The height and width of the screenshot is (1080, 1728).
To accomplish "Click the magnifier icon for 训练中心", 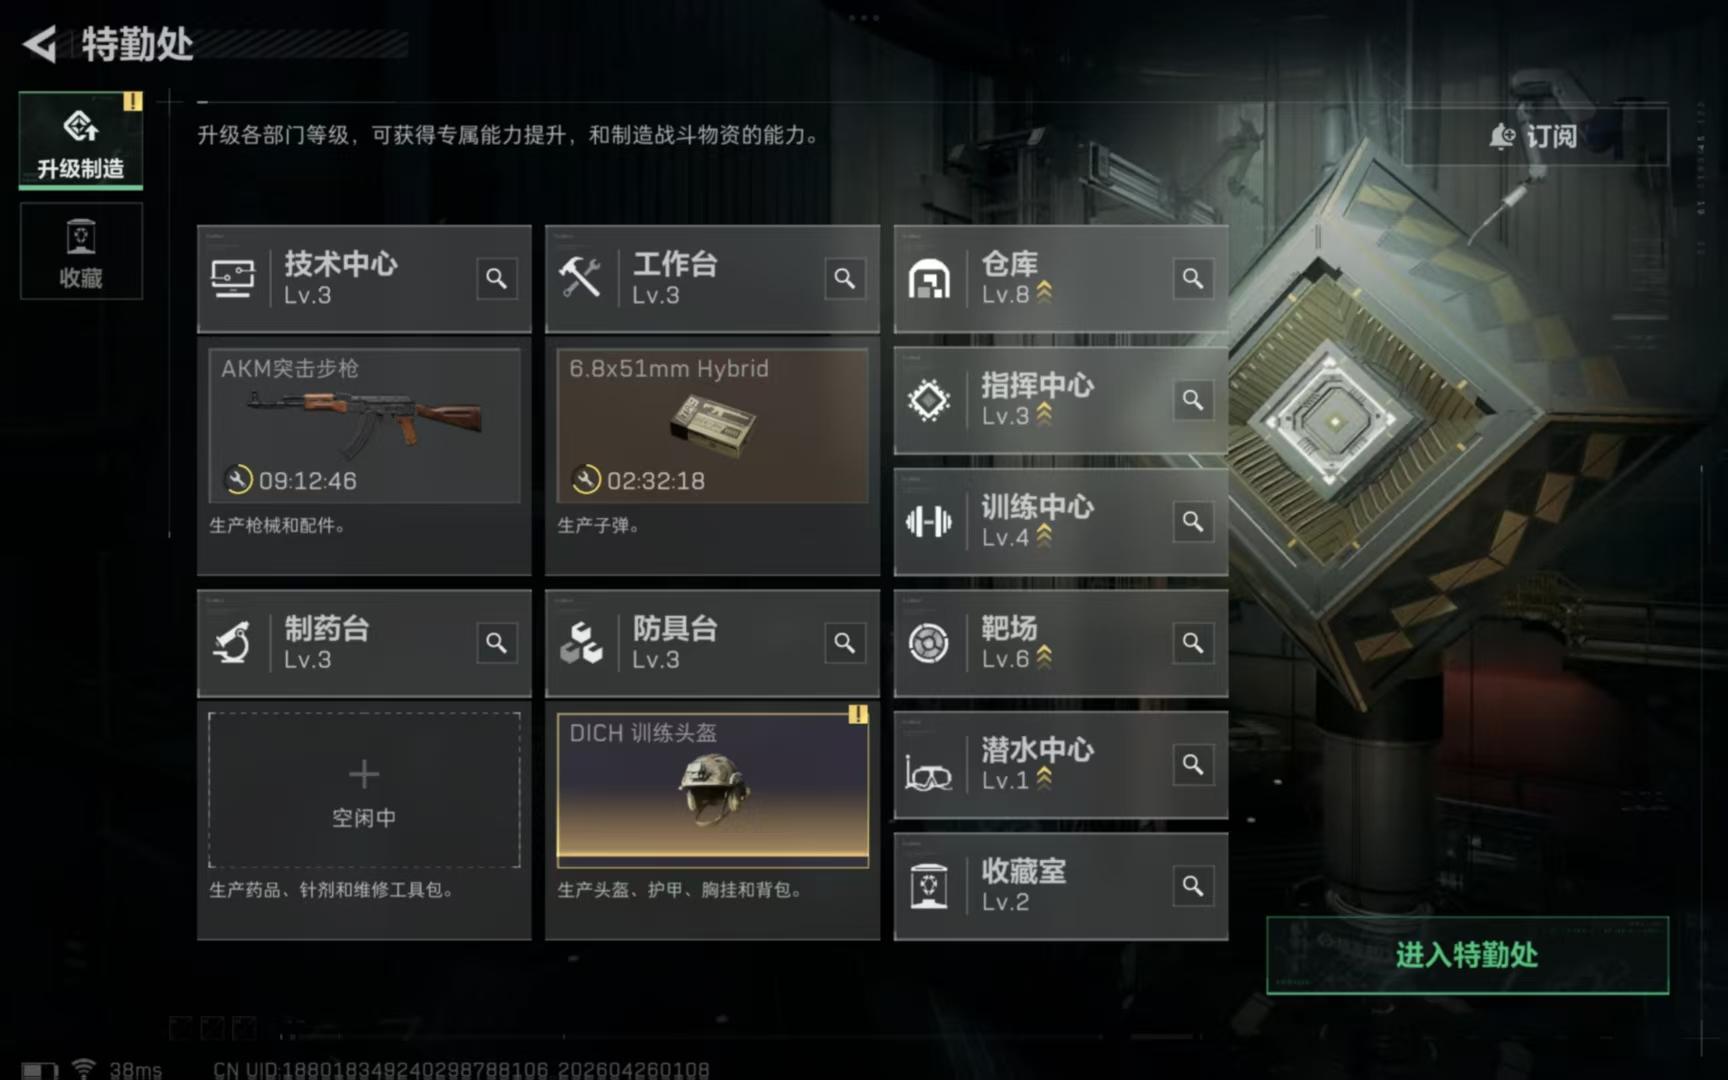I will [1192, 521].
